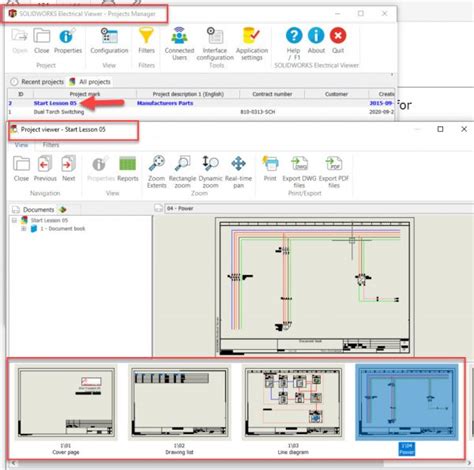The height and width of the screenshot is (470, 474).
Task: Click left arrow of thumbnail scrollbar
Action: pyautogui.click(x=13, y=463)
